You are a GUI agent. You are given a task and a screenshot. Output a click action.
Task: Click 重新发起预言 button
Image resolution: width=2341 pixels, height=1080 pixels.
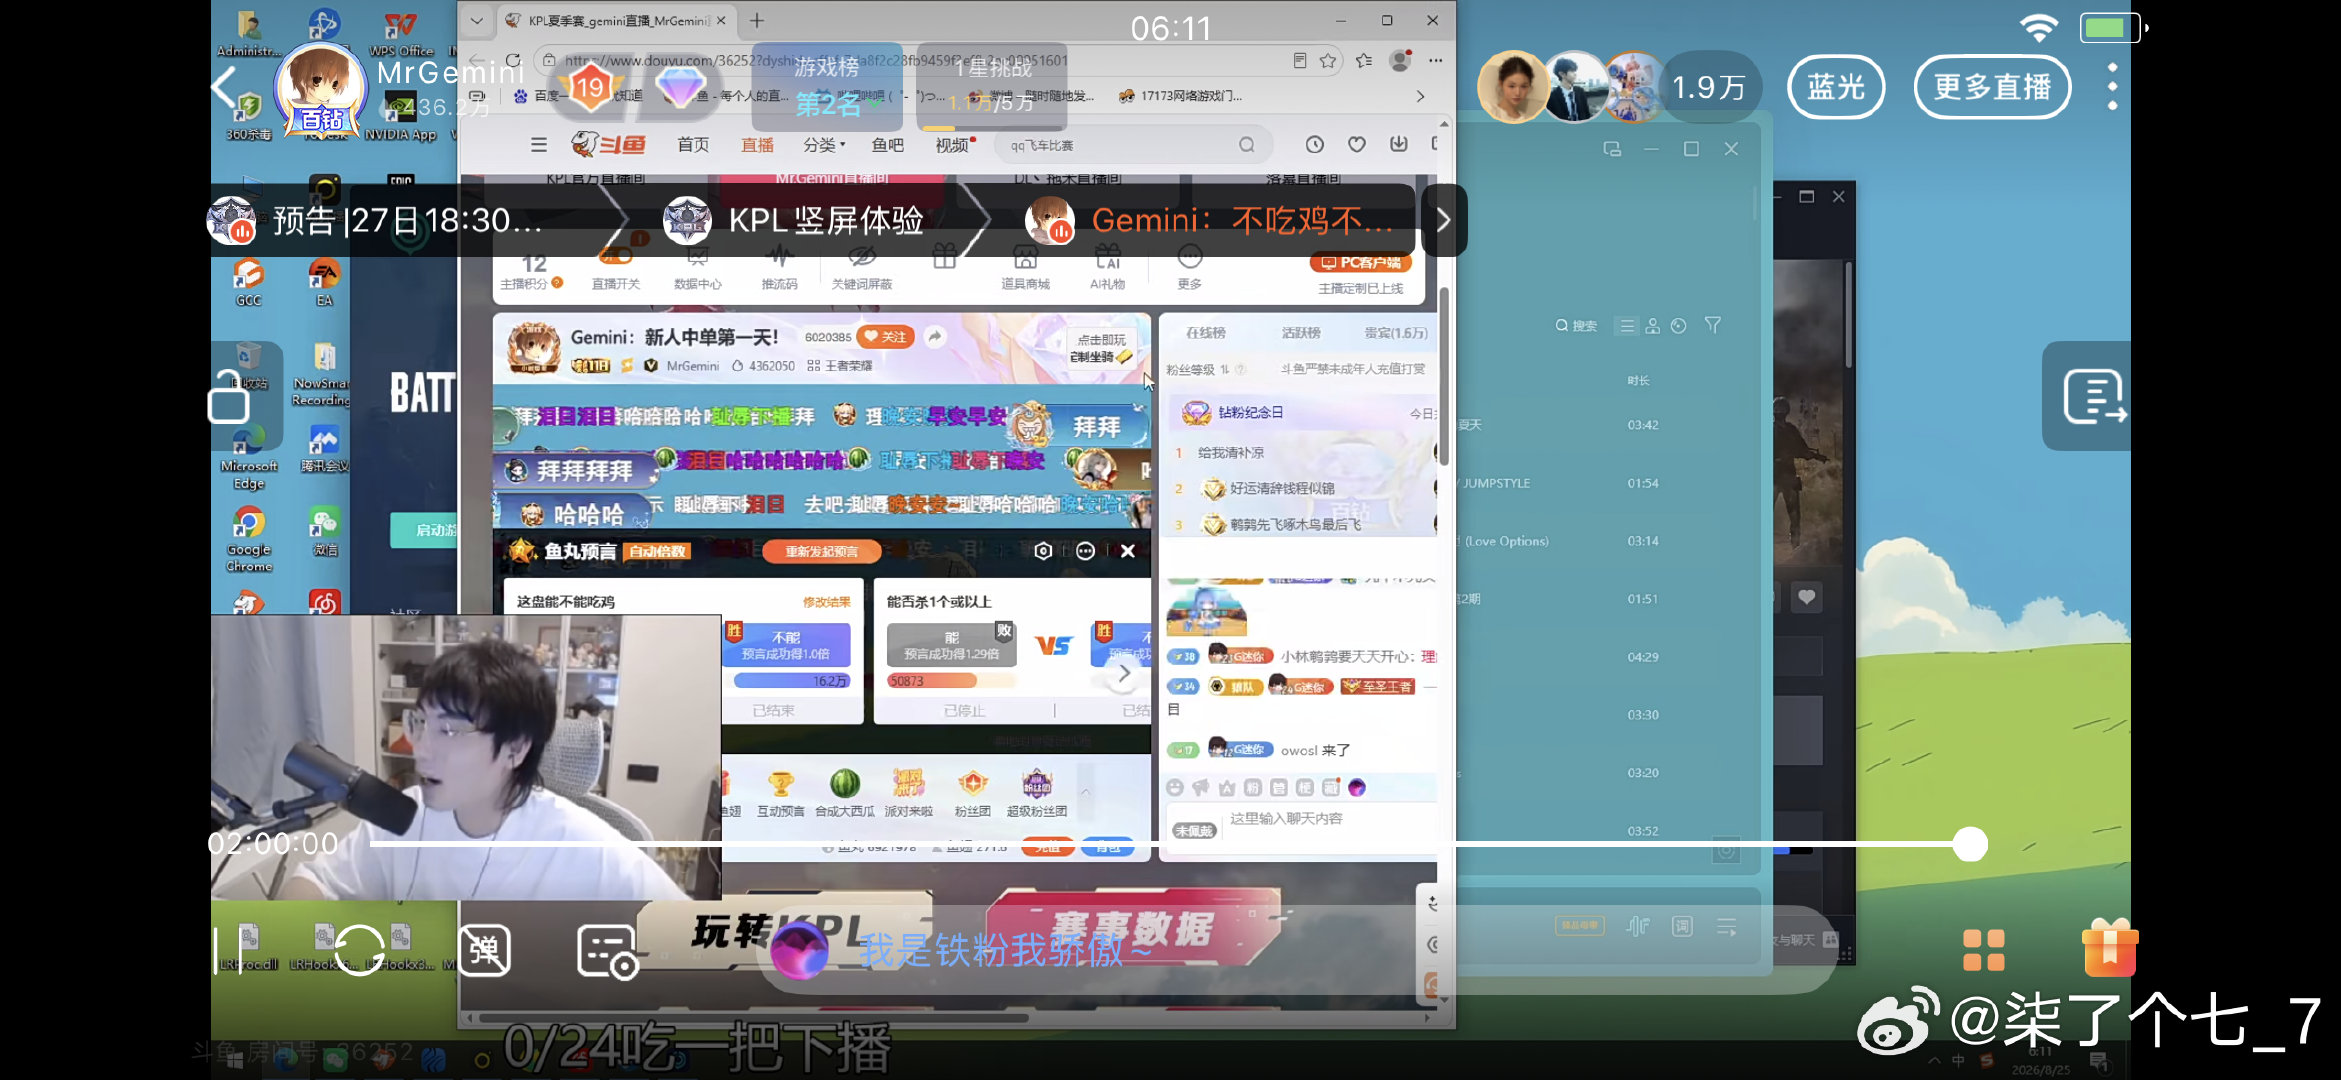pos(821,551)
